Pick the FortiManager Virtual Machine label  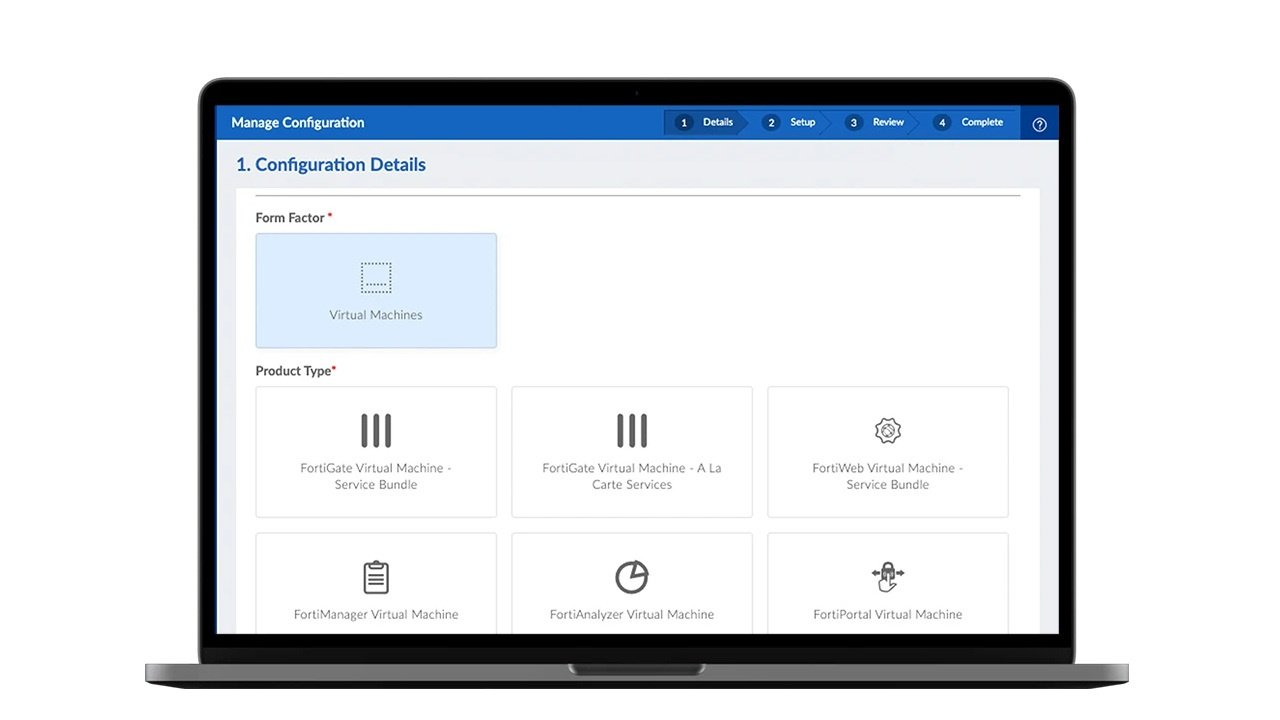[376, 614]
